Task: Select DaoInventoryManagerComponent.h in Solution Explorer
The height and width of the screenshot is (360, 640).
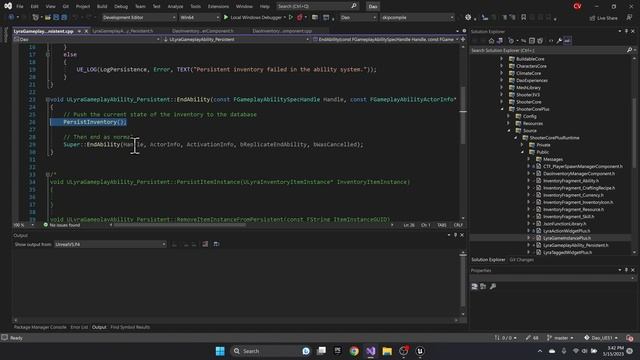Action: [x=578, y=173]
